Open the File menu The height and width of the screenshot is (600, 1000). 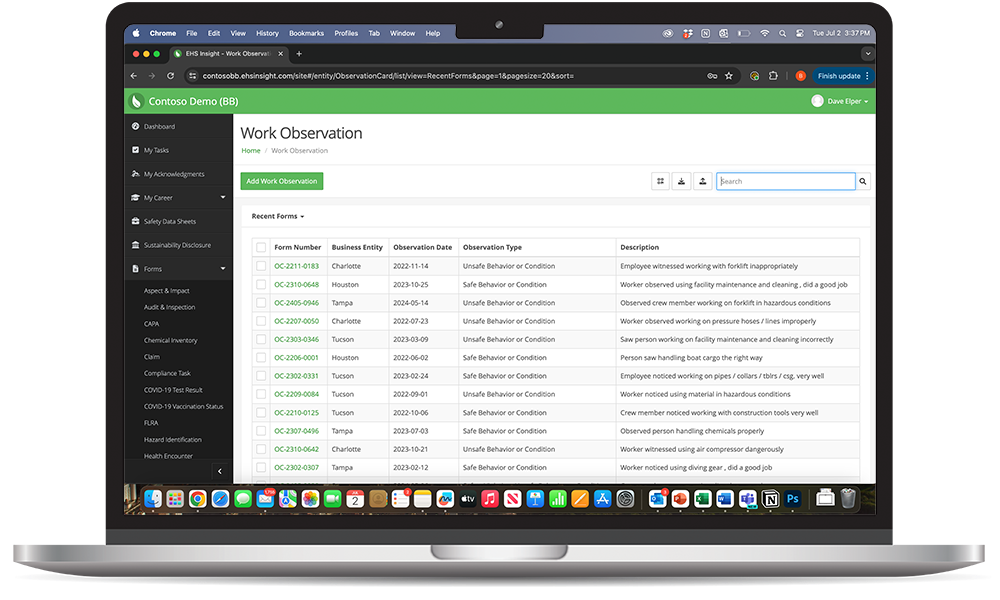[x=191, y=33]
